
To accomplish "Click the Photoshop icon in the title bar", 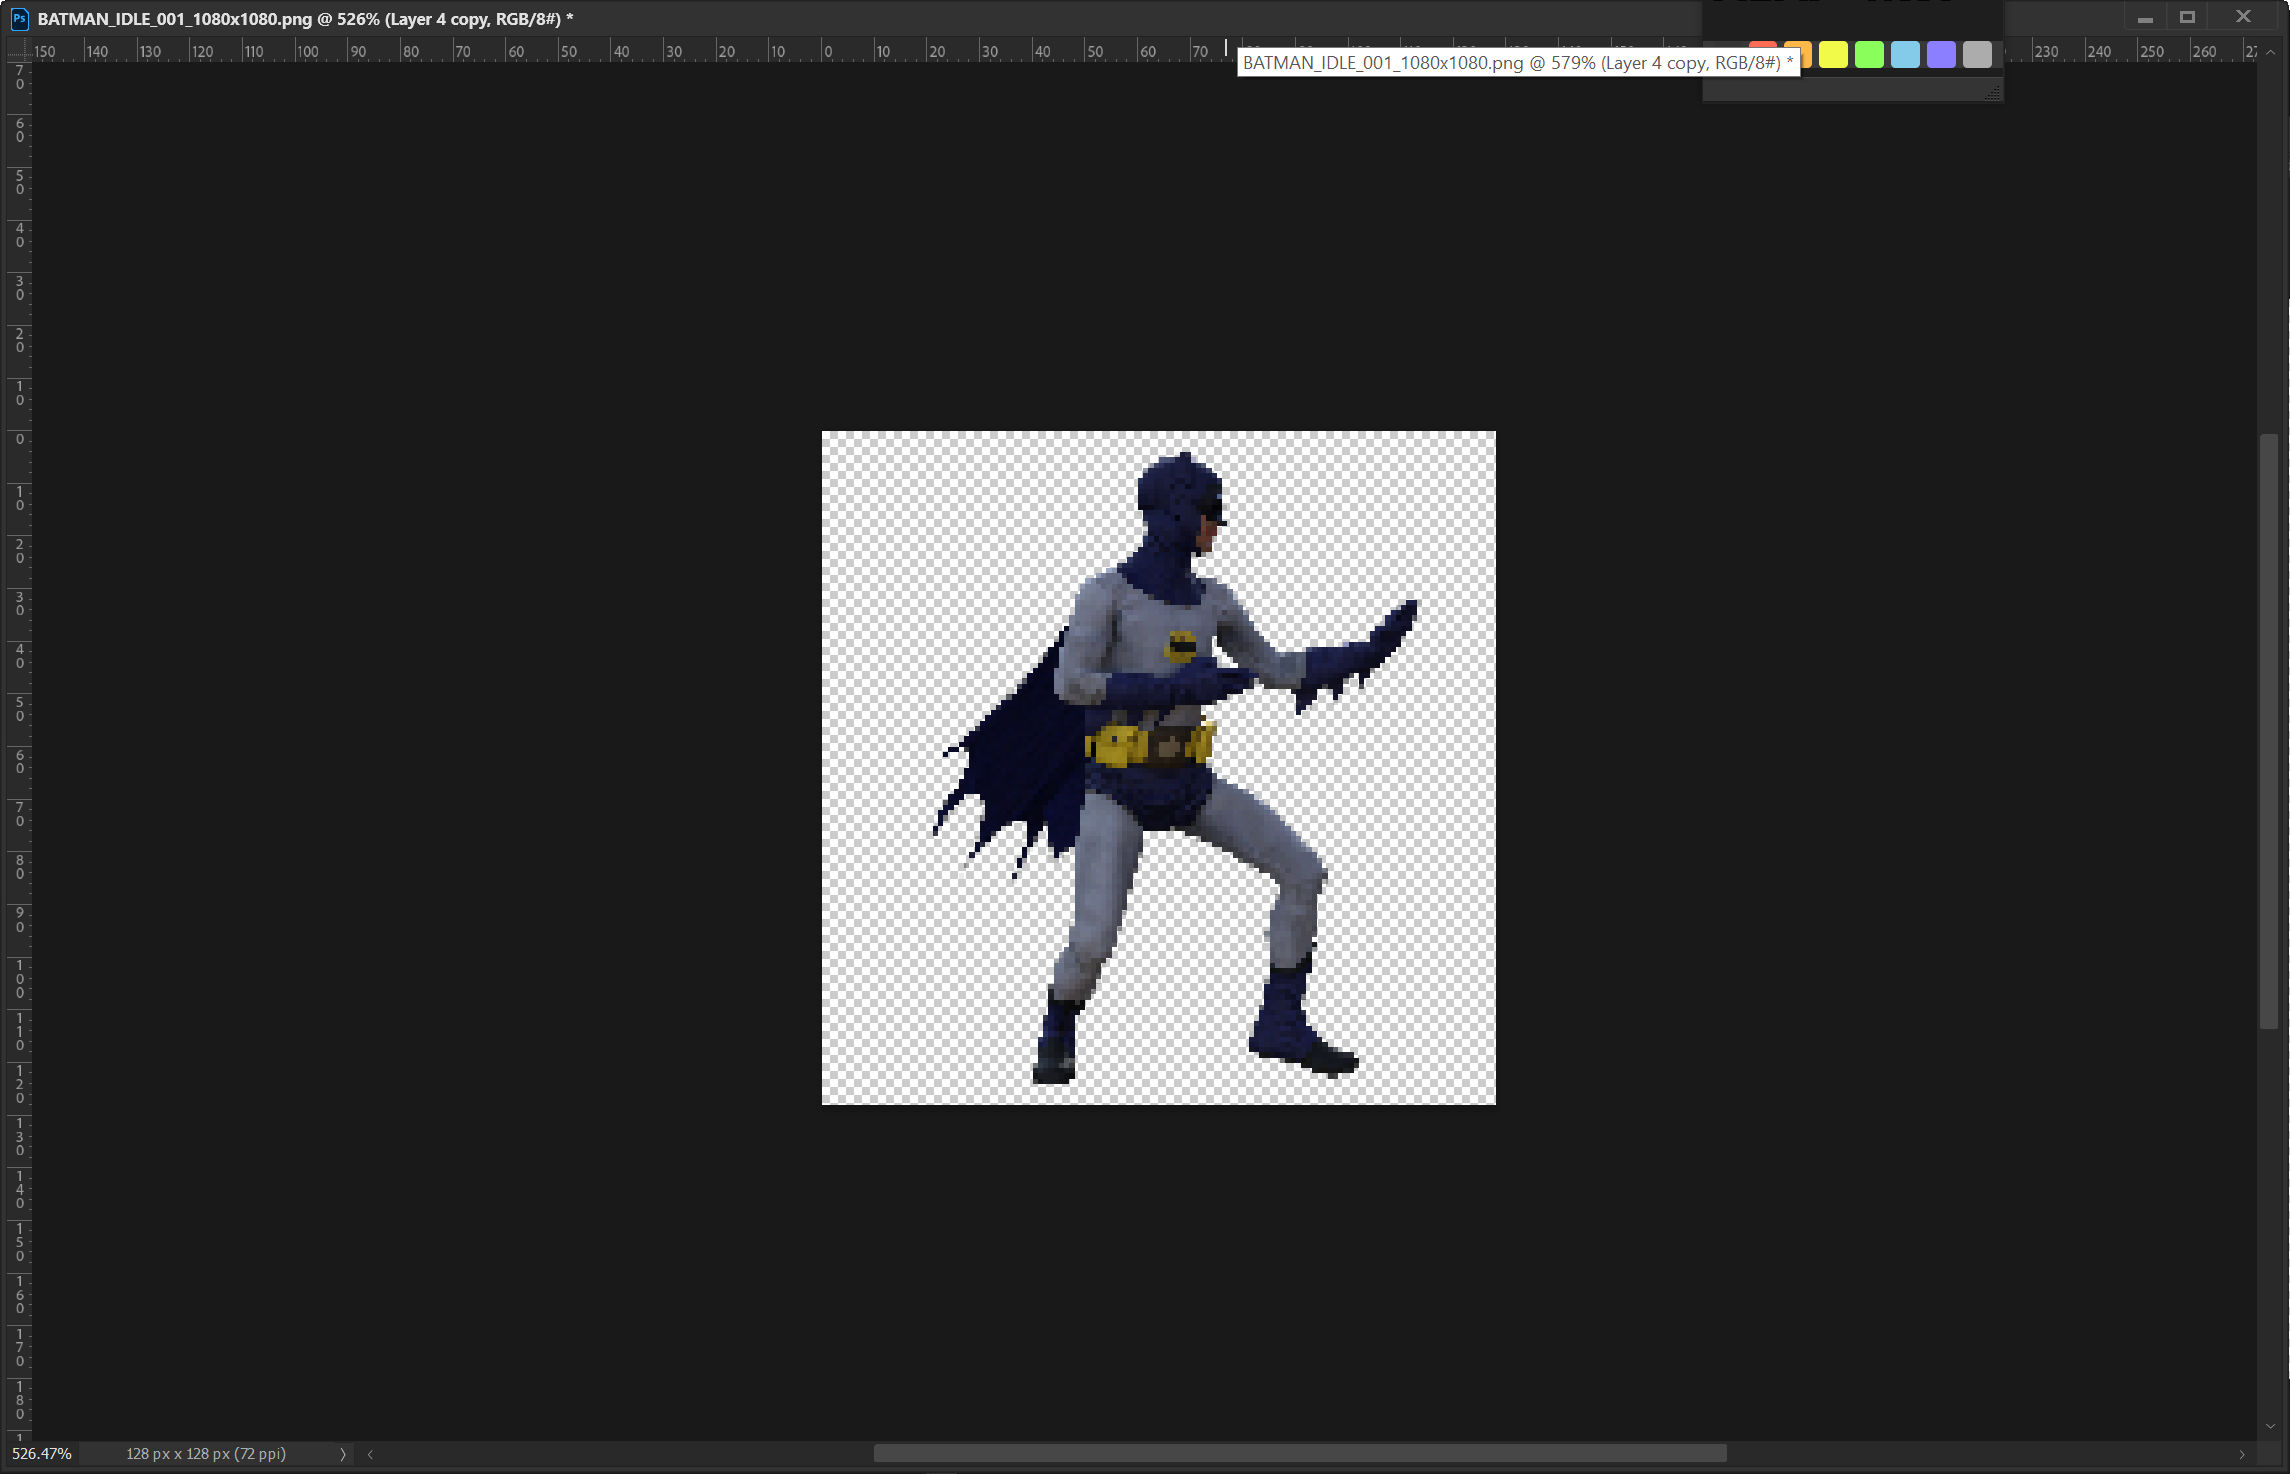I will (19, 18).
